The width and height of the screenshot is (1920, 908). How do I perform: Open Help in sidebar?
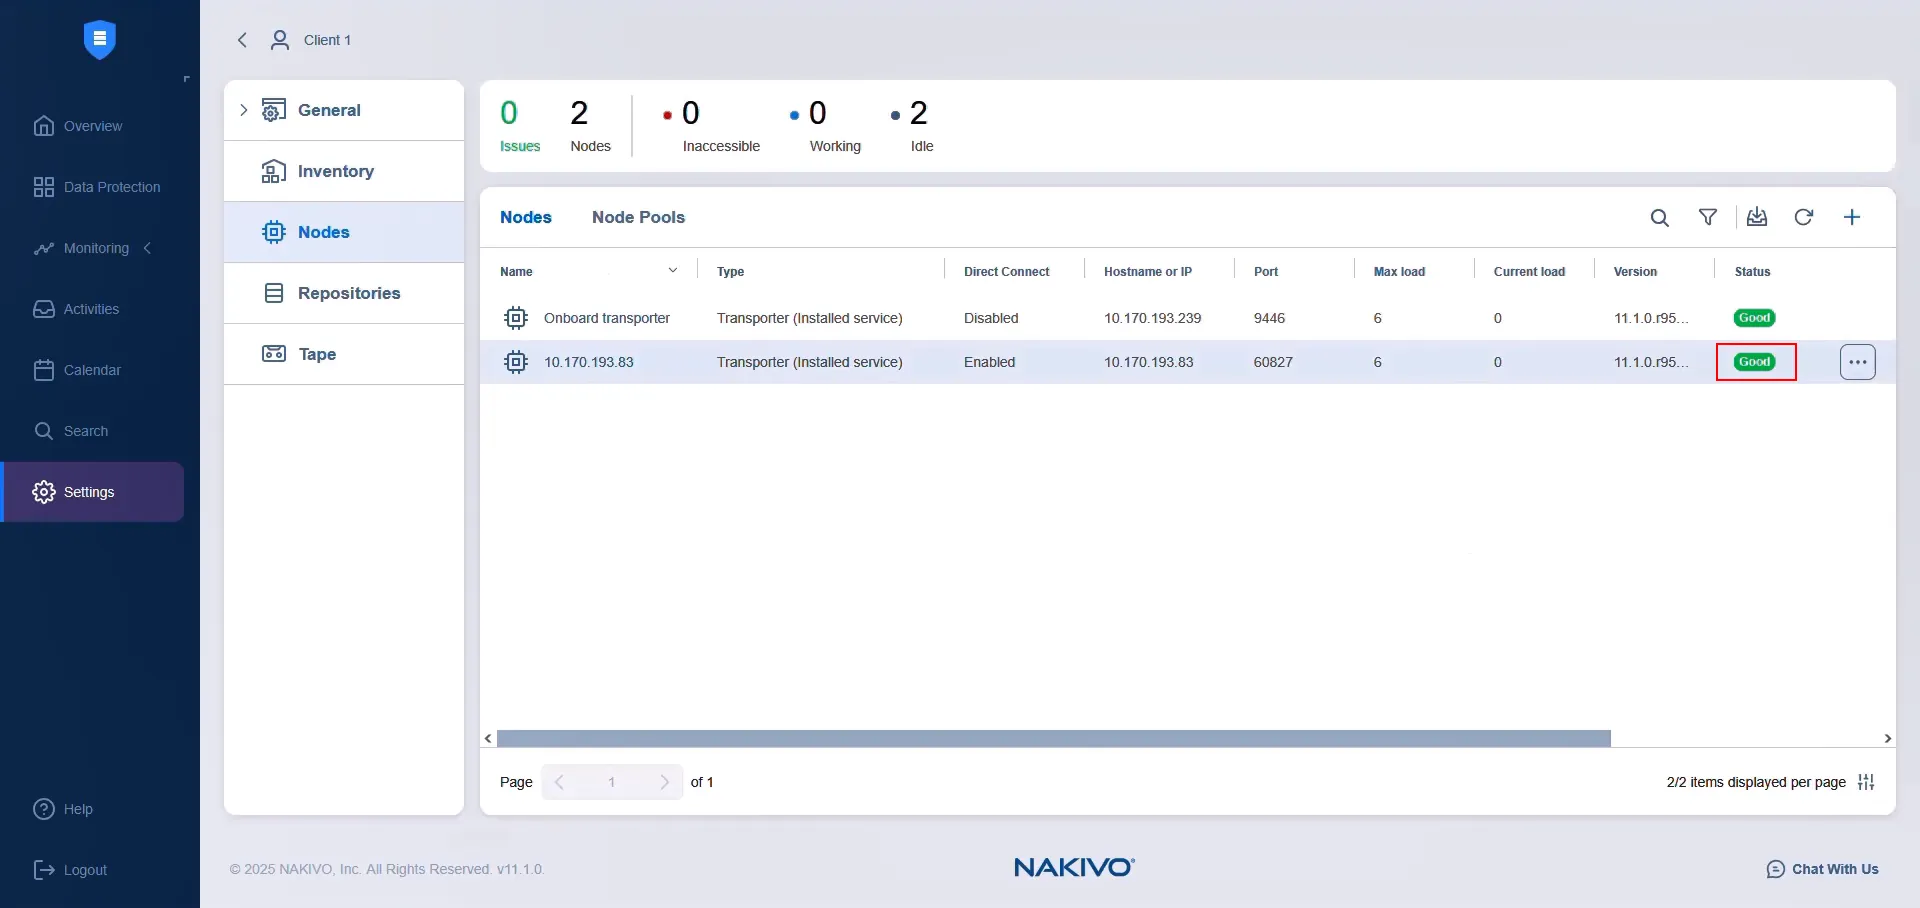[x=63, y=809]
